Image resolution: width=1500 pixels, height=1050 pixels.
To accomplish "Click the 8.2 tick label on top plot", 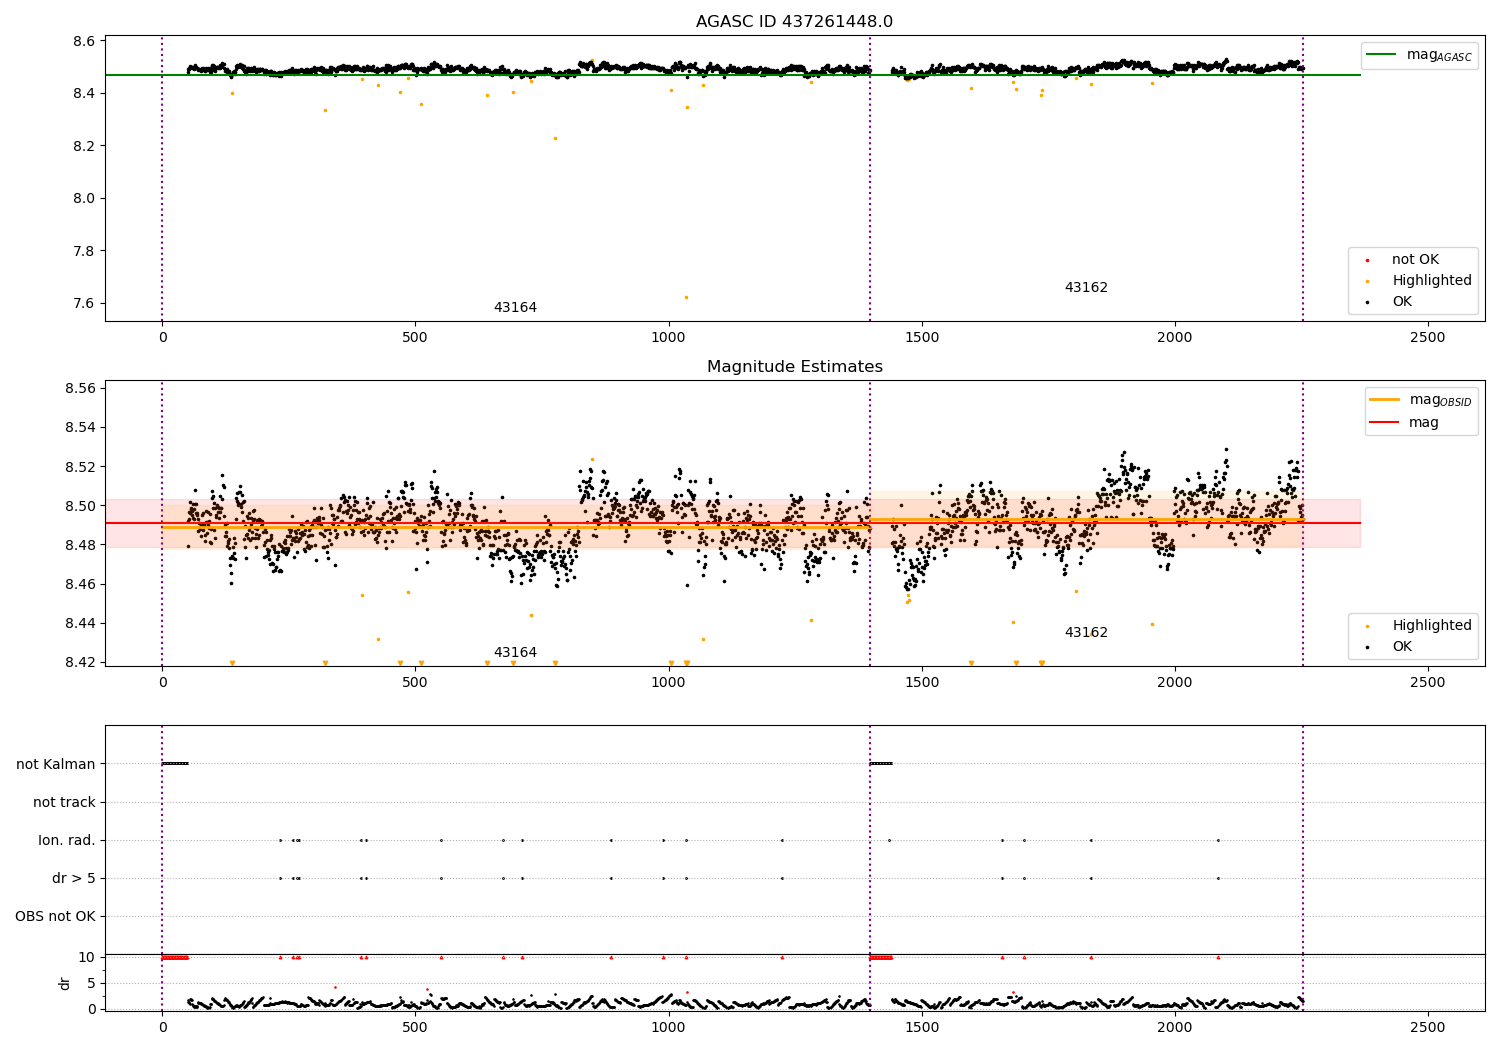I will [x=84, y=146].
